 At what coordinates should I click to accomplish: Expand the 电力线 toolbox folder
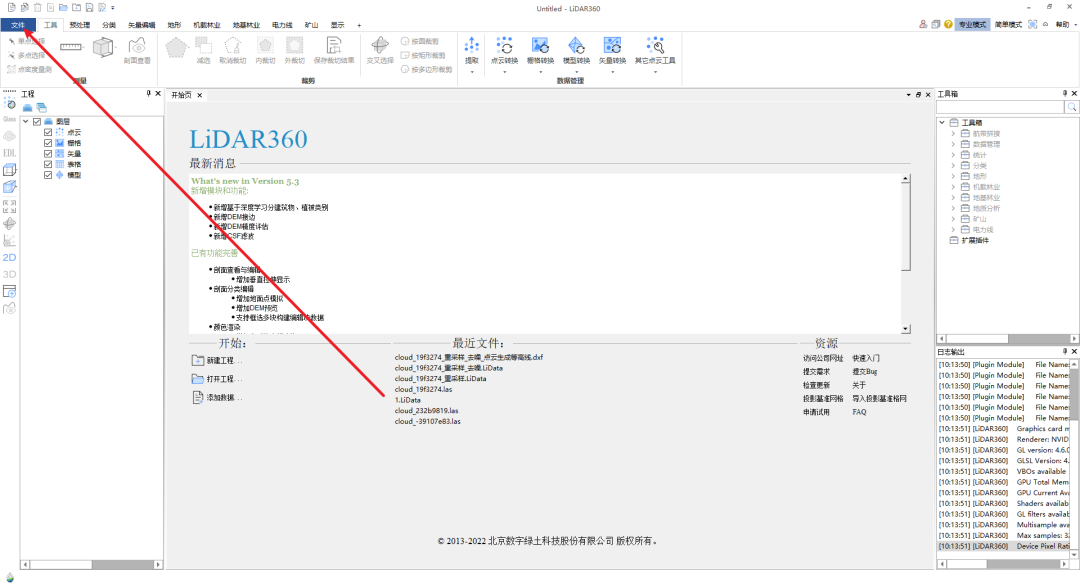click(953, 229)
